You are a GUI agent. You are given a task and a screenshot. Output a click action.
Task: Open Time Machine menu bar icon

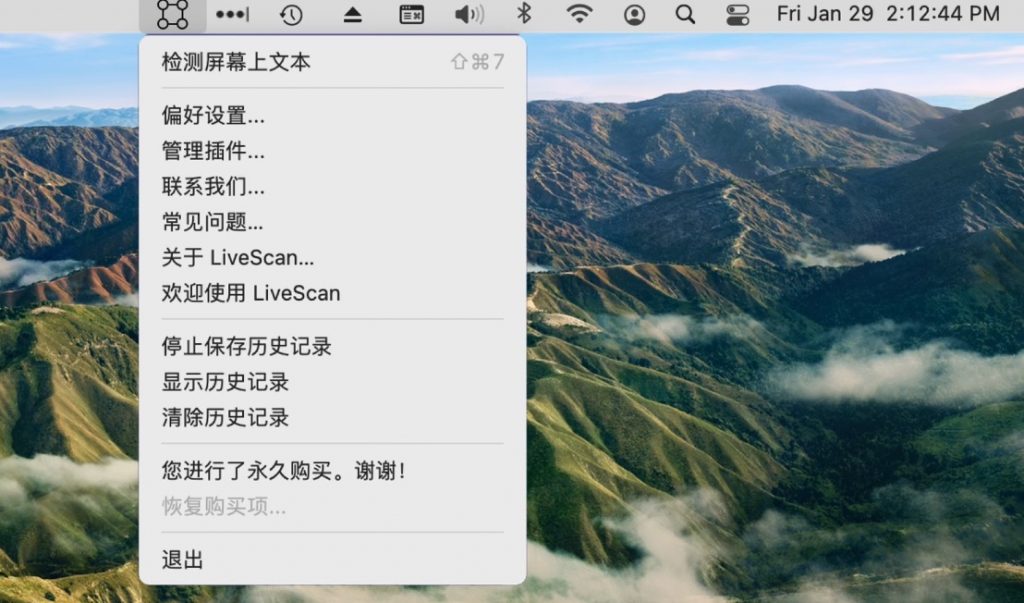291,14
